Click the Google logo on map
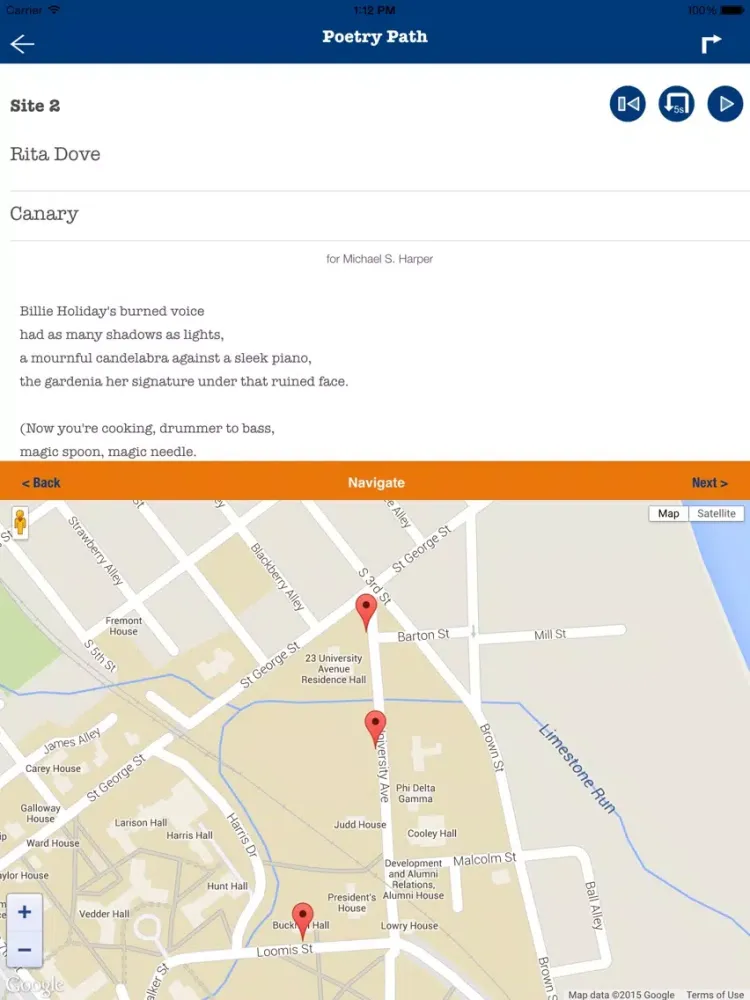The image size is (750, 1000). 33,985
